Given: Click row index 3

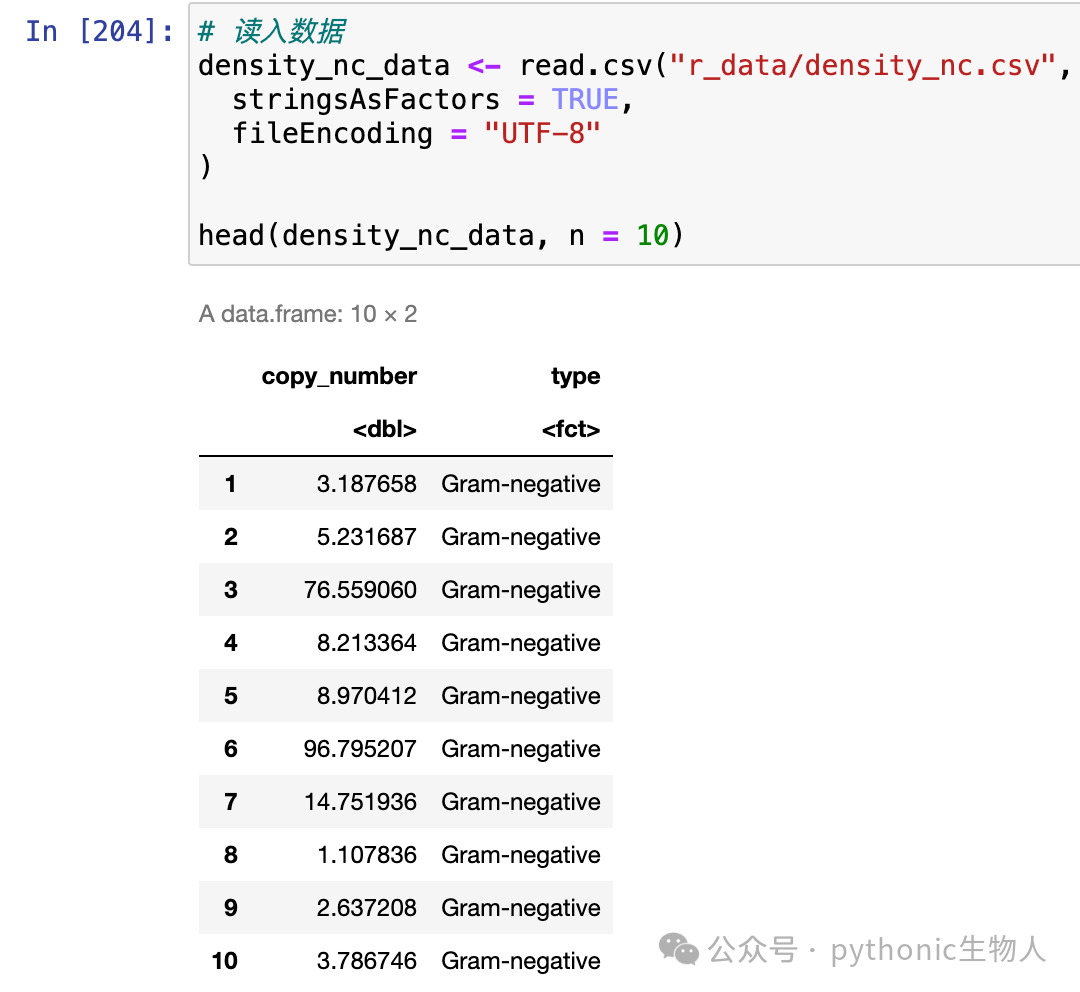Looking at the screenshot, I should [x=231, y=590].
